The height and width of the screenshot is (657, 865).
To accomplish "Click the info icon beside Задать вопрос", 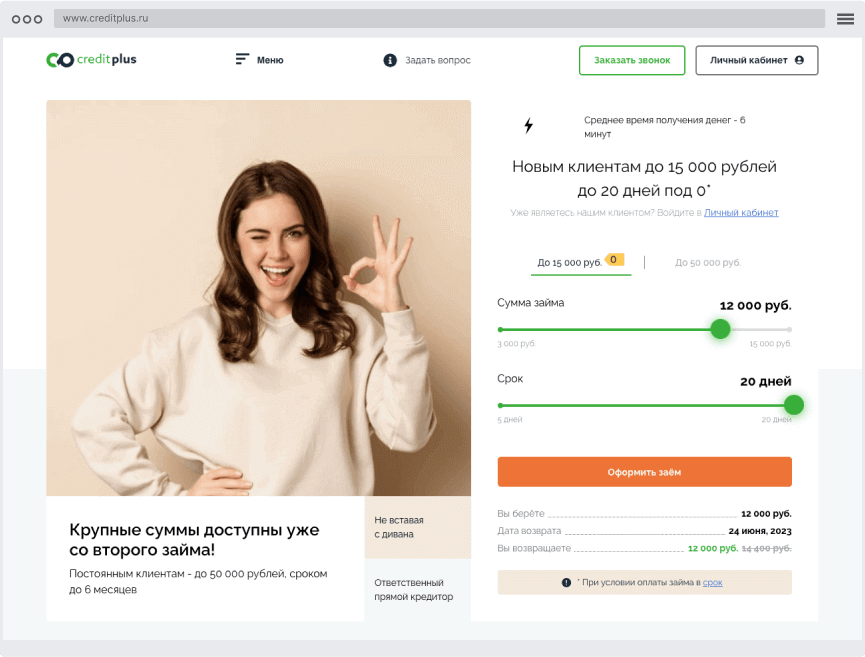I will [x=390, y=60].
